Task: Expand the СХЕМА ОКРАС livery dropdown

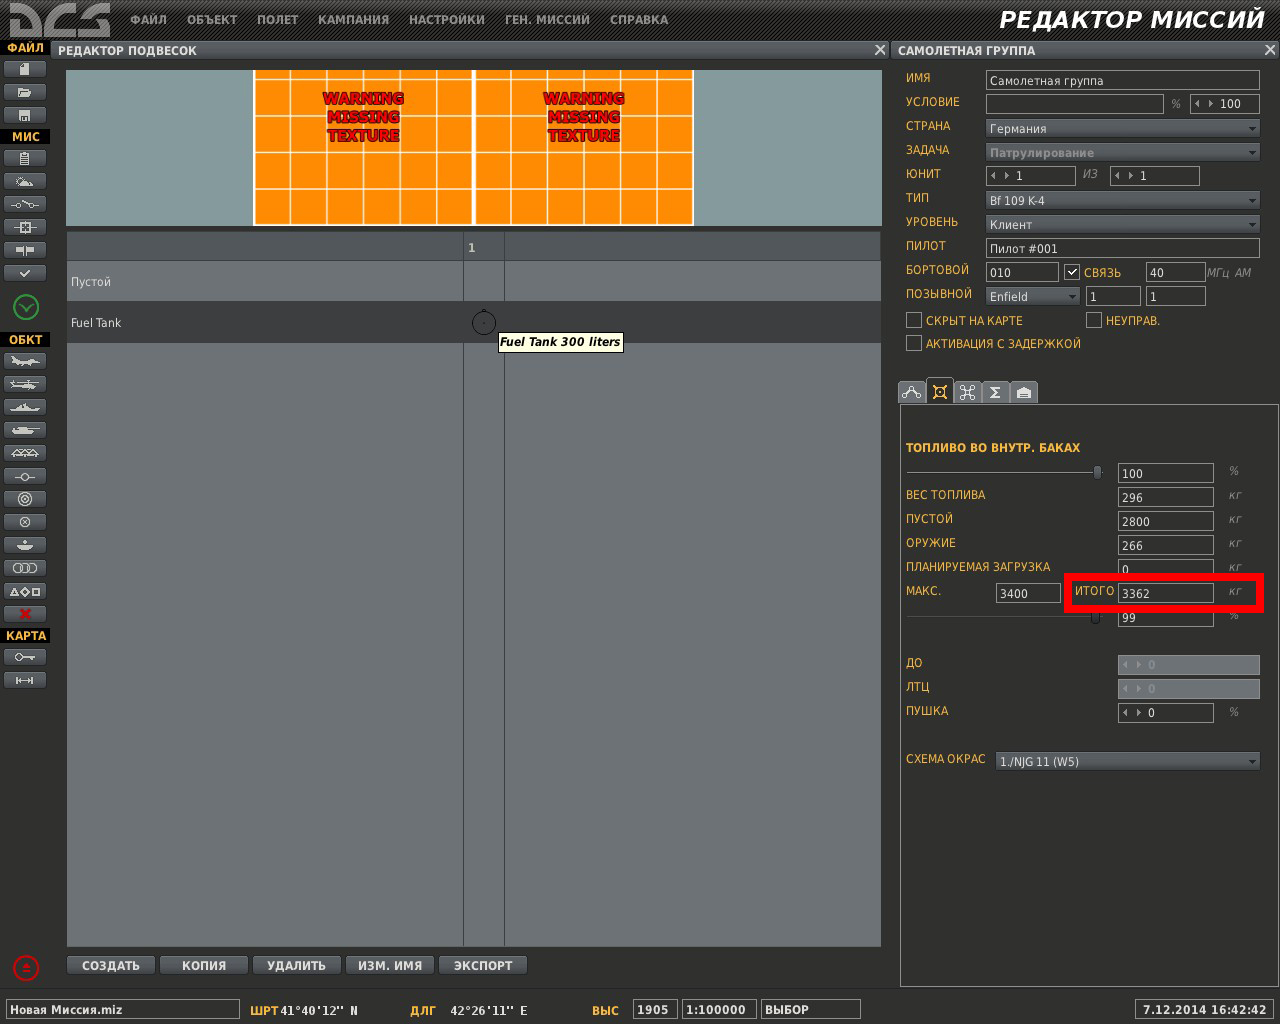Action: pyautogui.click(x=1128, y=761)
